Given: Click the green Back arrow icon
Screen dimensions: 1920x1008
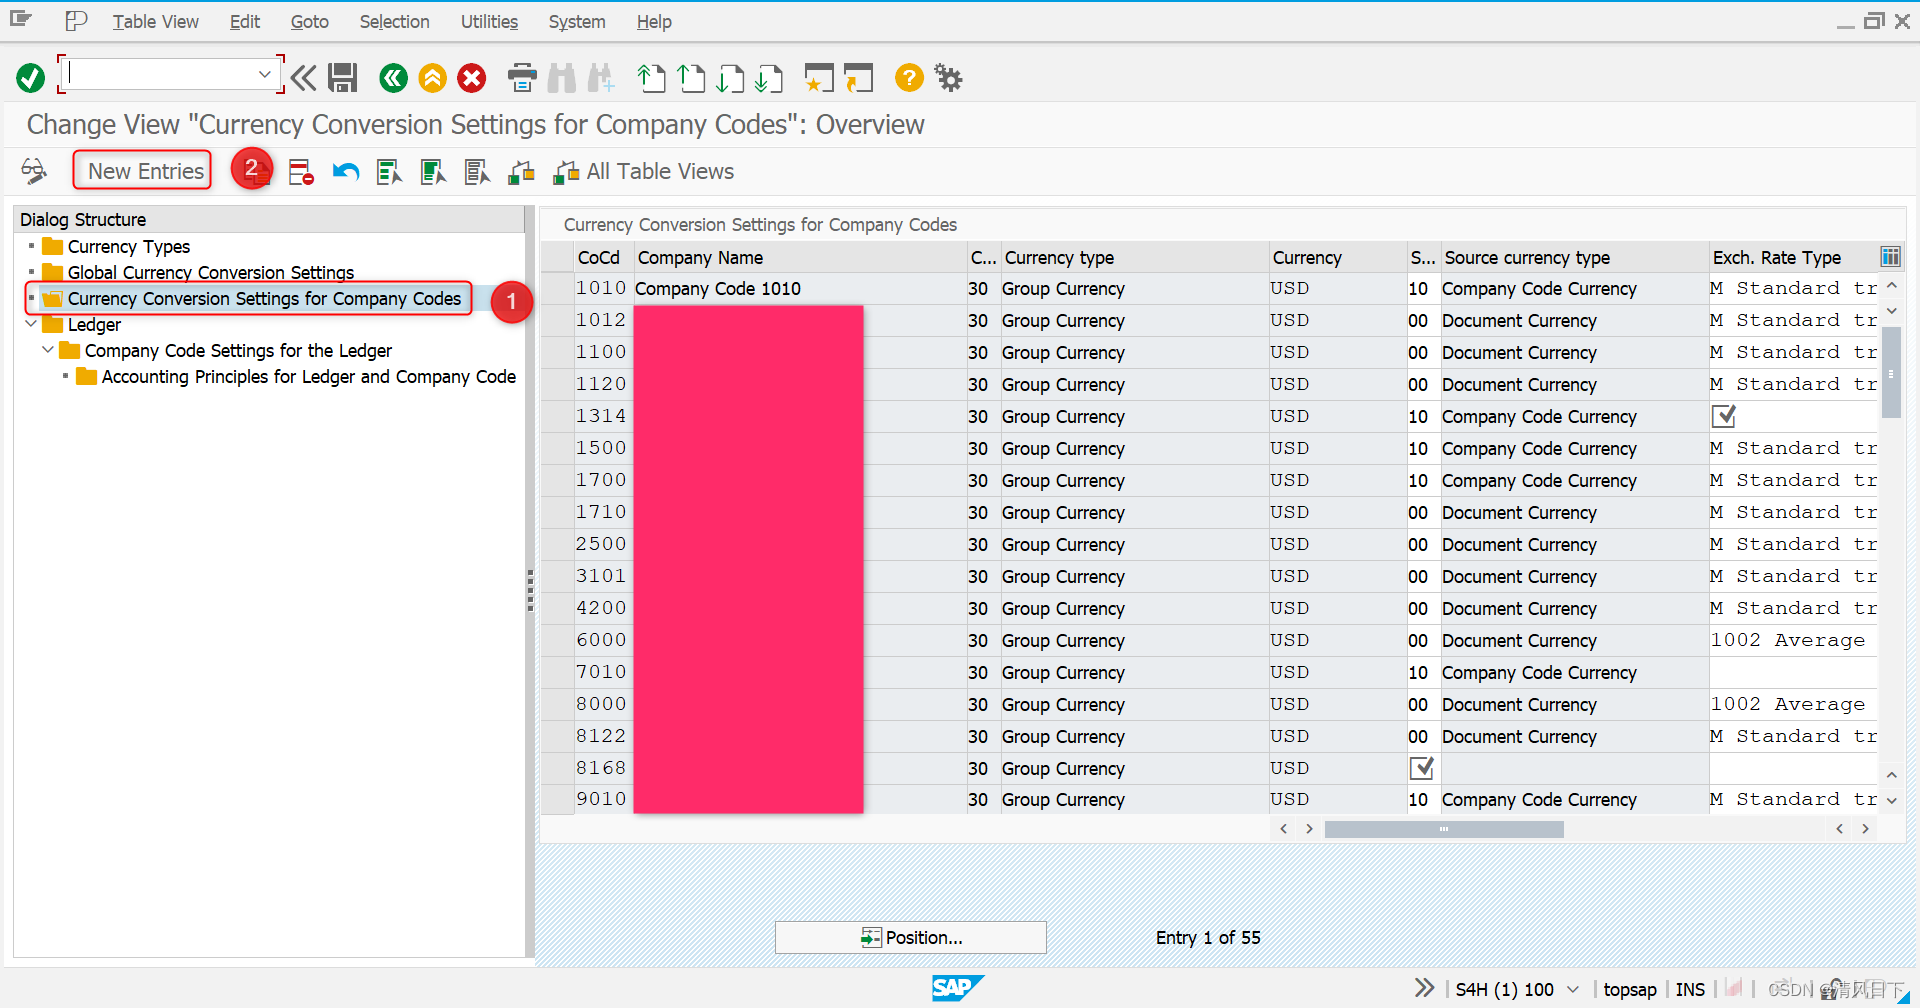Looking at the screenshot, I should point(393,78).
